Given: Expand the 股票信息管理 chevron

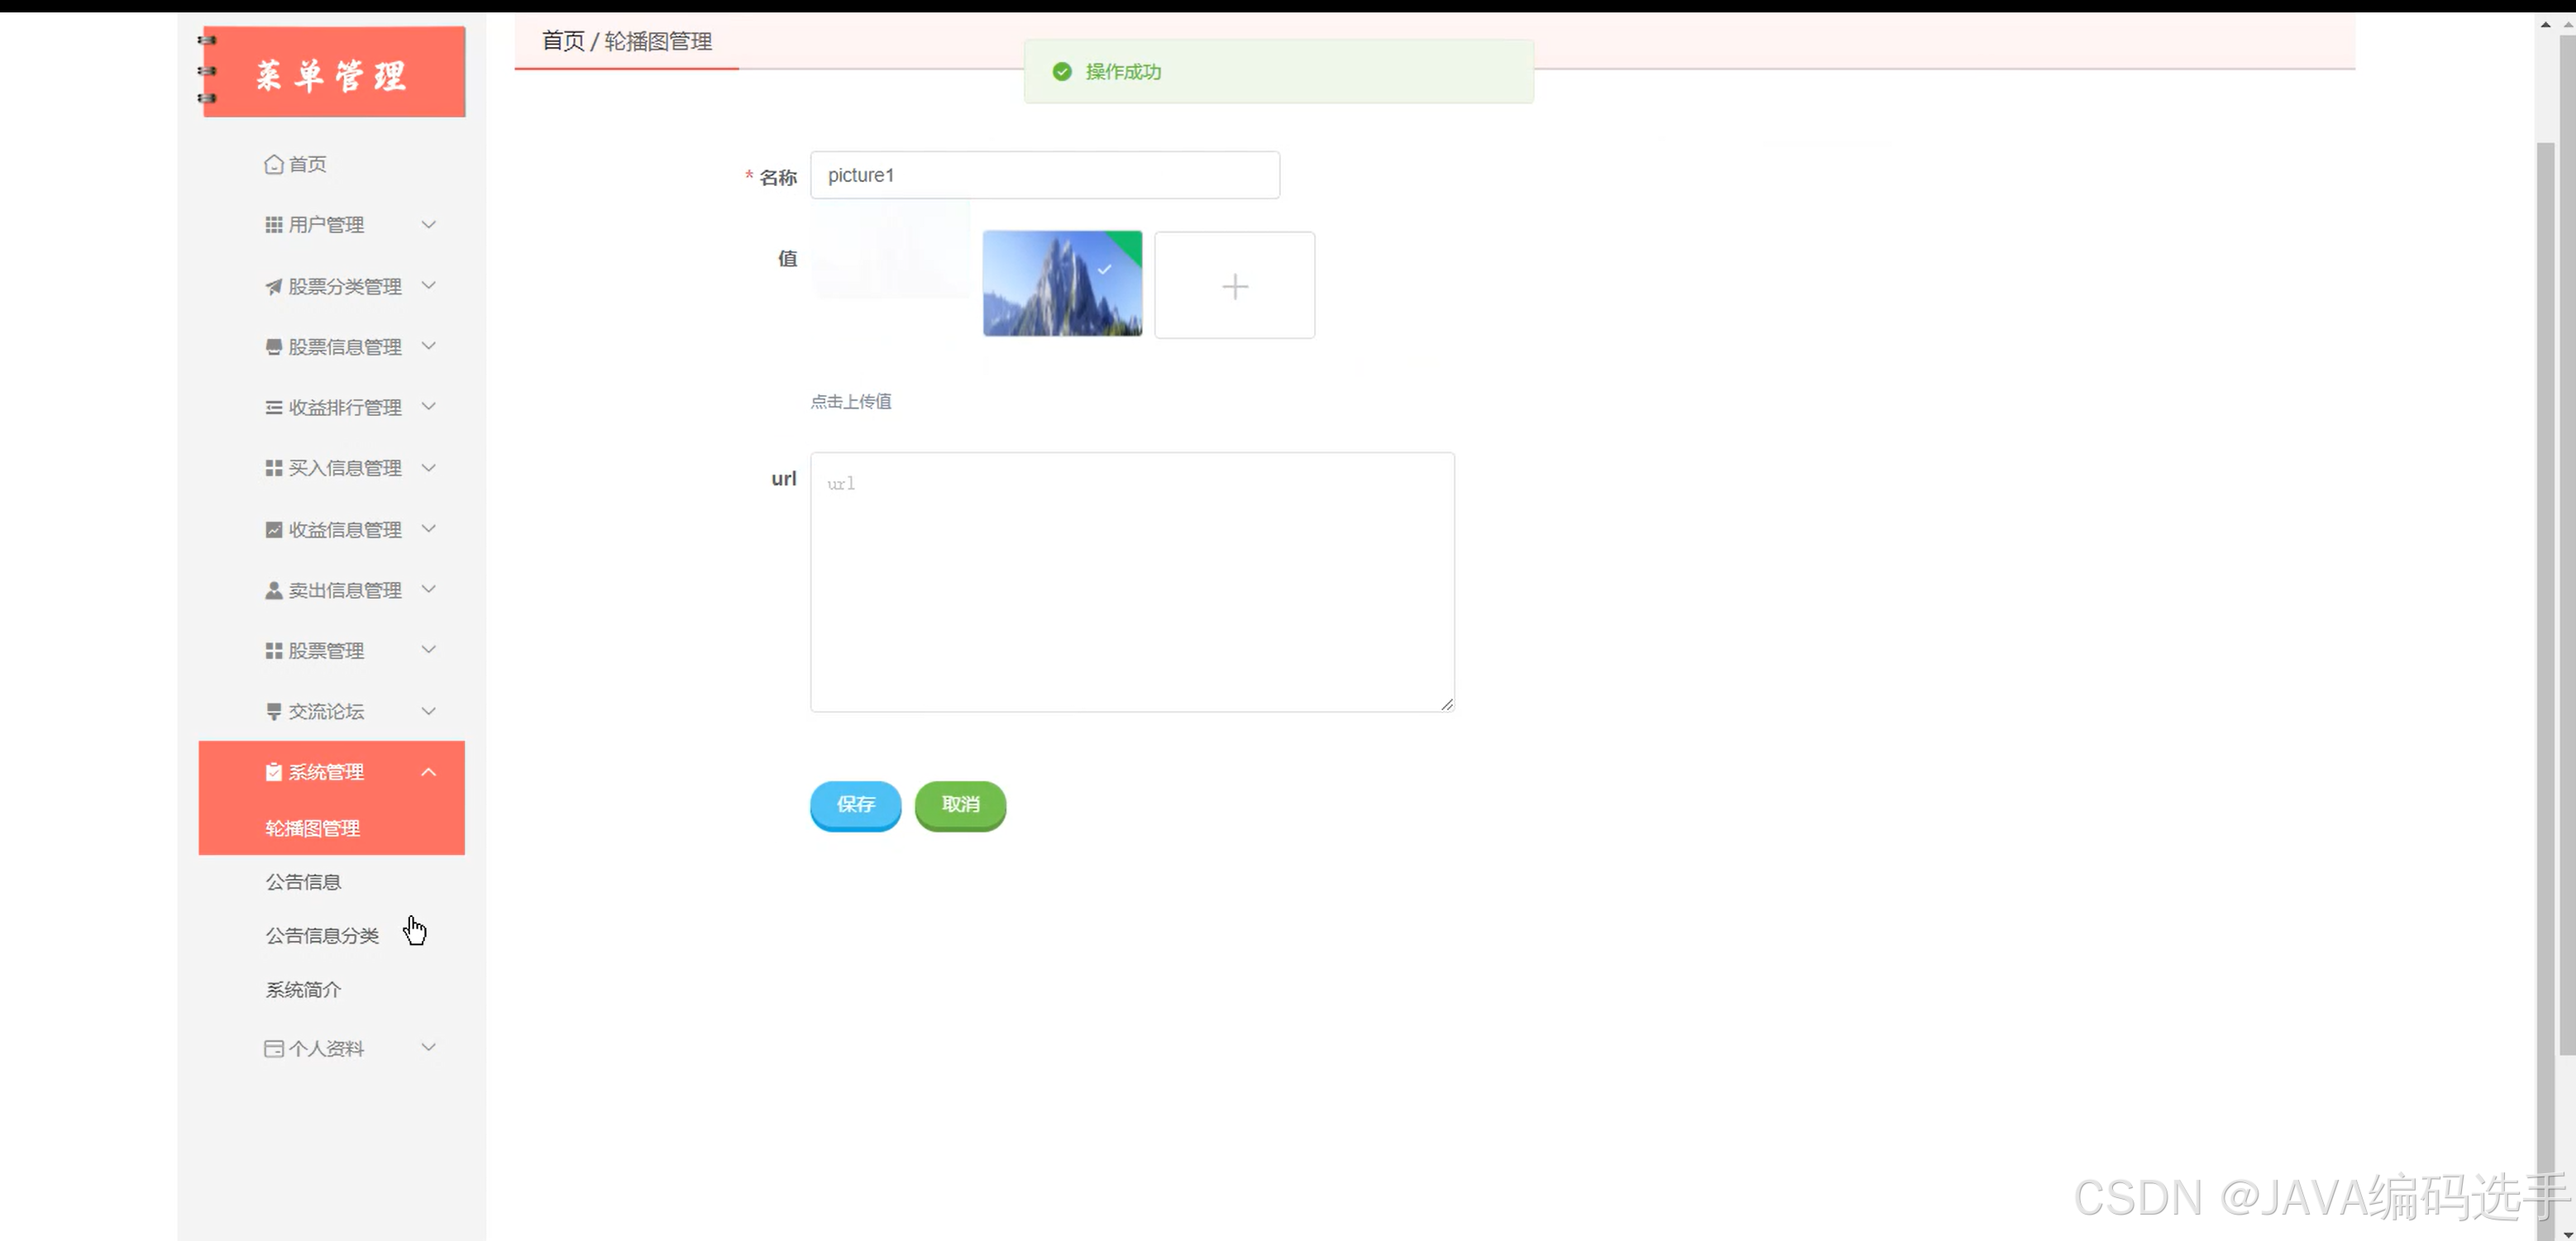Looking at the screenshot, I should pyautogui.click(x=429, y=346).
